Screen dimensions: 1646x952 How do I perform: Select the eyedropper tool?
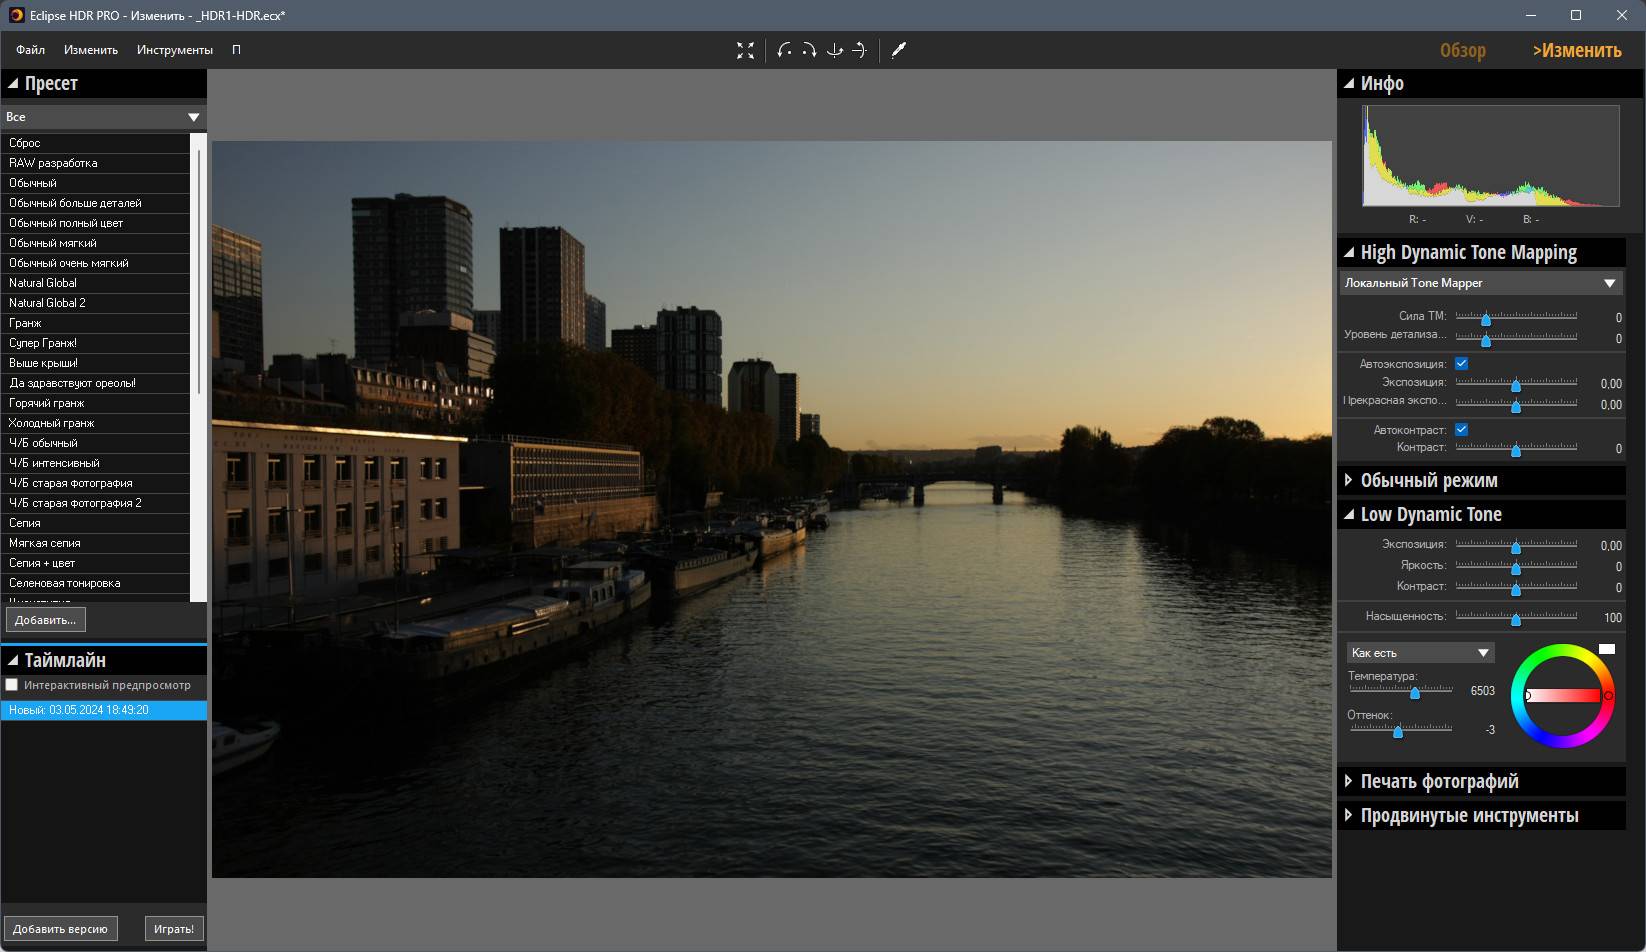tap(898, 50)
